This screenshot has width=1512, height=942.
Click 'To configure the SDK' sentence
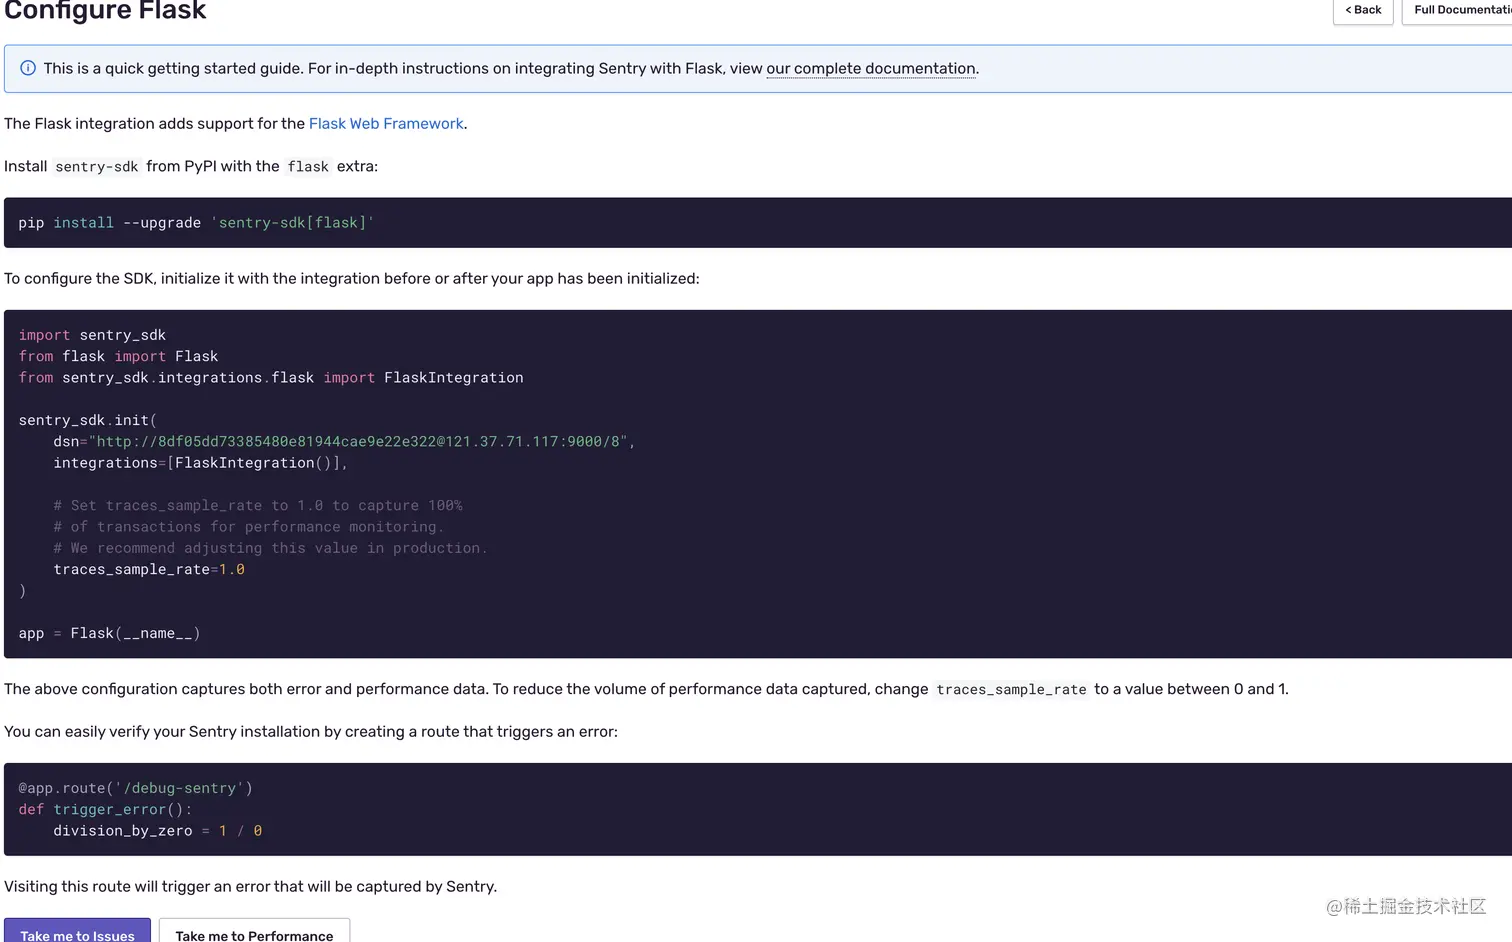(352, 278)
